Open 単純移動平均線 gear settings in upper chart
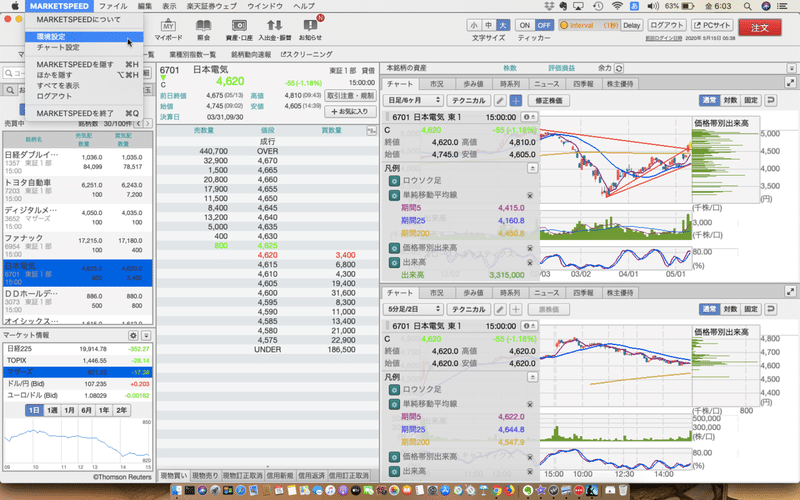Screen dimensions: 800x500 coord(394,195)
